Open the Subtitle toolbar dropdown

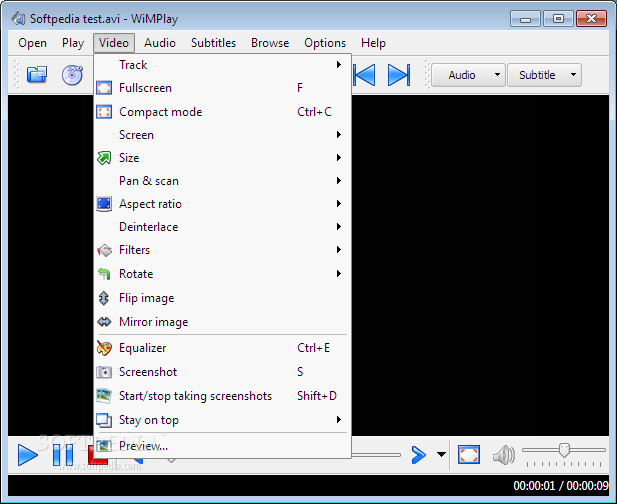coord(544,75)
